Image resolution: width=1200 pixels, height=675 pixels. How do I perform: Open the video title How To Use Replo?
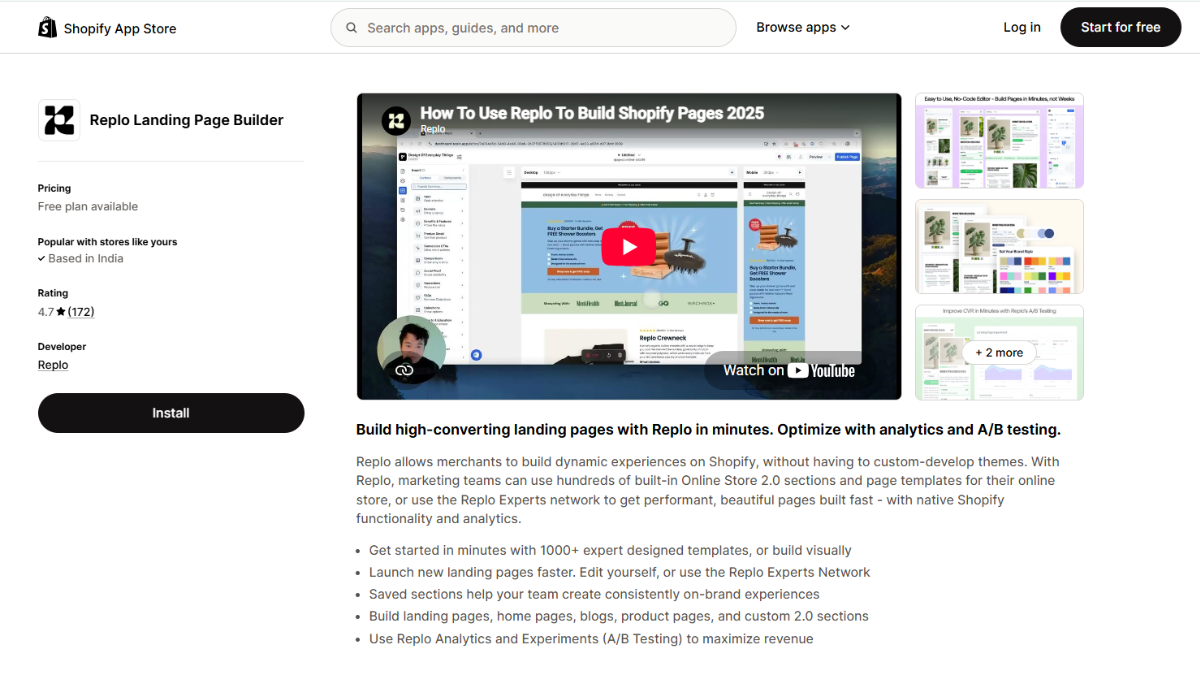[592, 113]
